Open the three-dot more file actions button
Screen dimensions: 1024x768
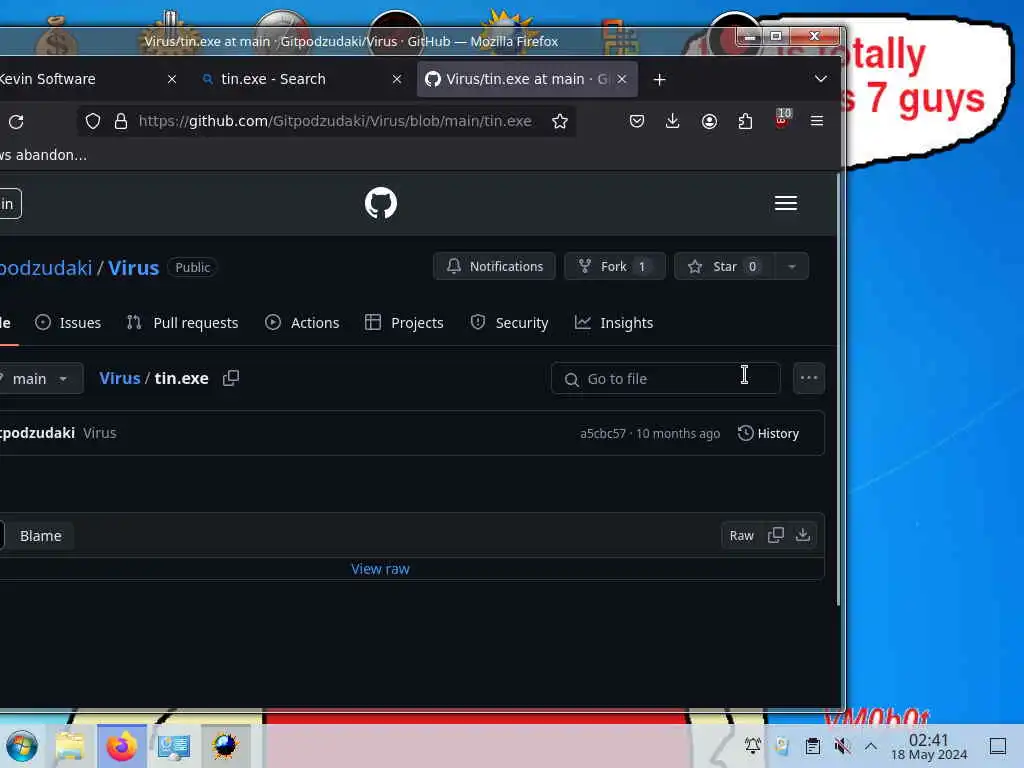click(x=809, y=378)
